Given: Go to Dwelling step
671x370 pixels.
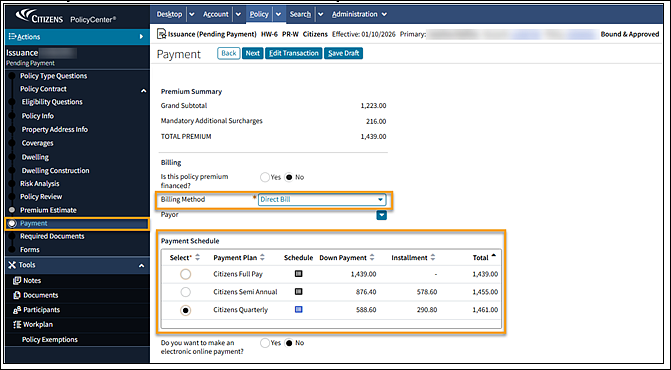Looking at the screenshot, I should tap(35, 157).
